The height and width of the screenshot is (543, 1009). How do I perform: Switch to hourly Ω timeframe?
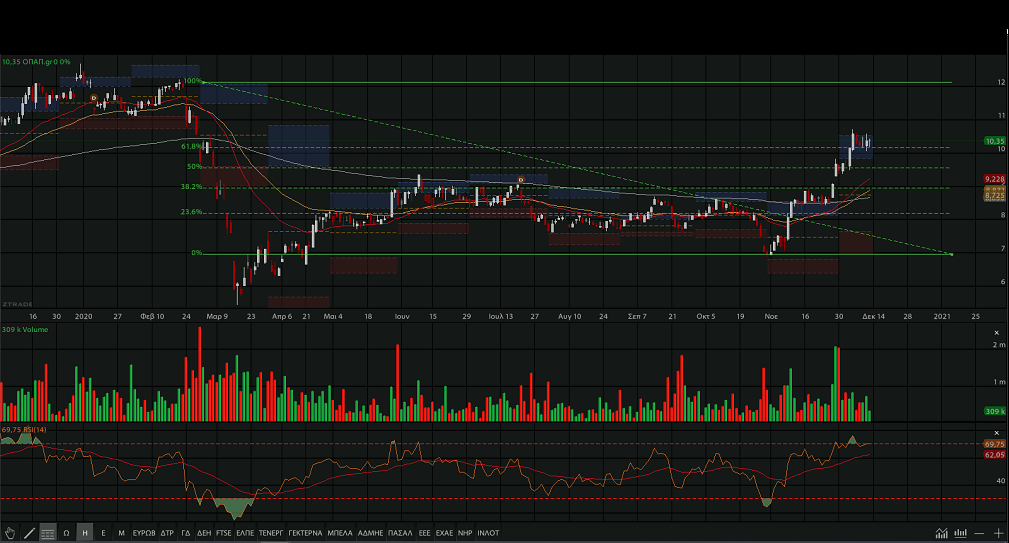(67, 533)
